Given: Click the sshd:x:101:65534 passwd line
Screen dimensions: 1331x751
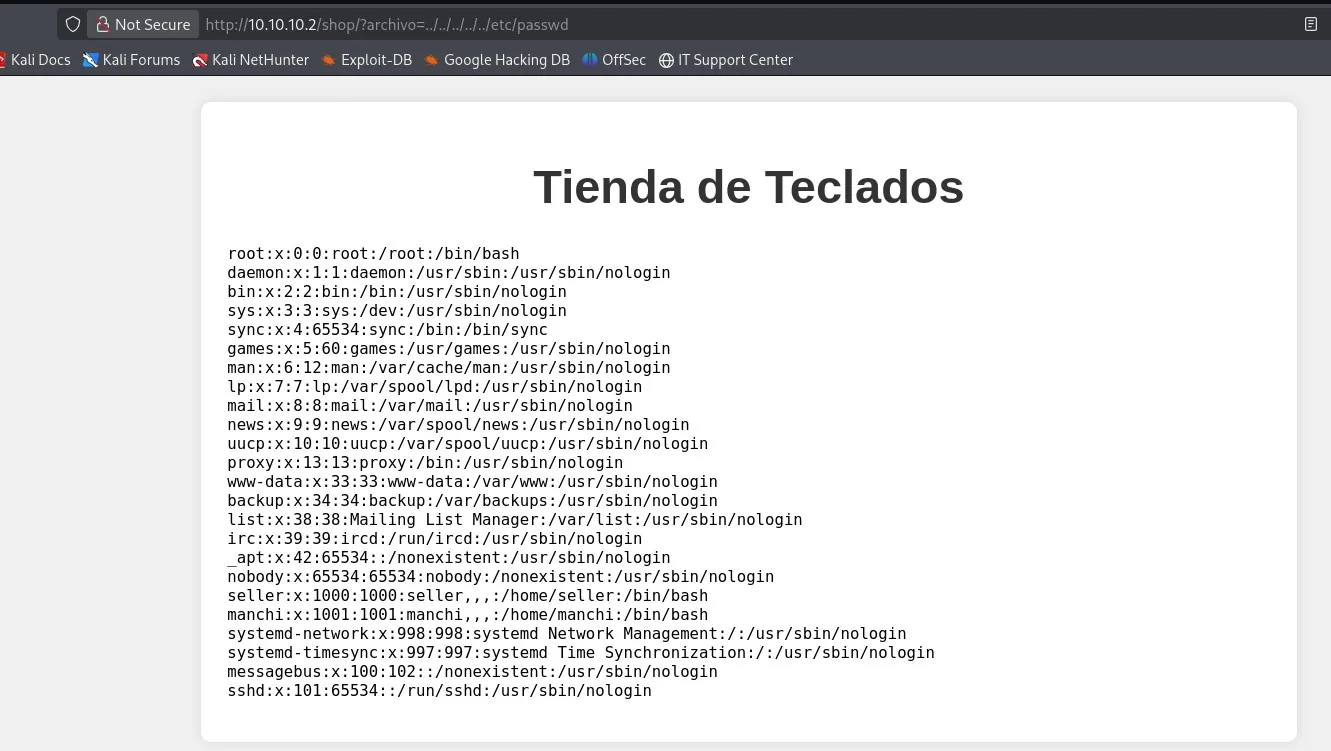Looking at the screenshot, I should click(x=439, y=691).
